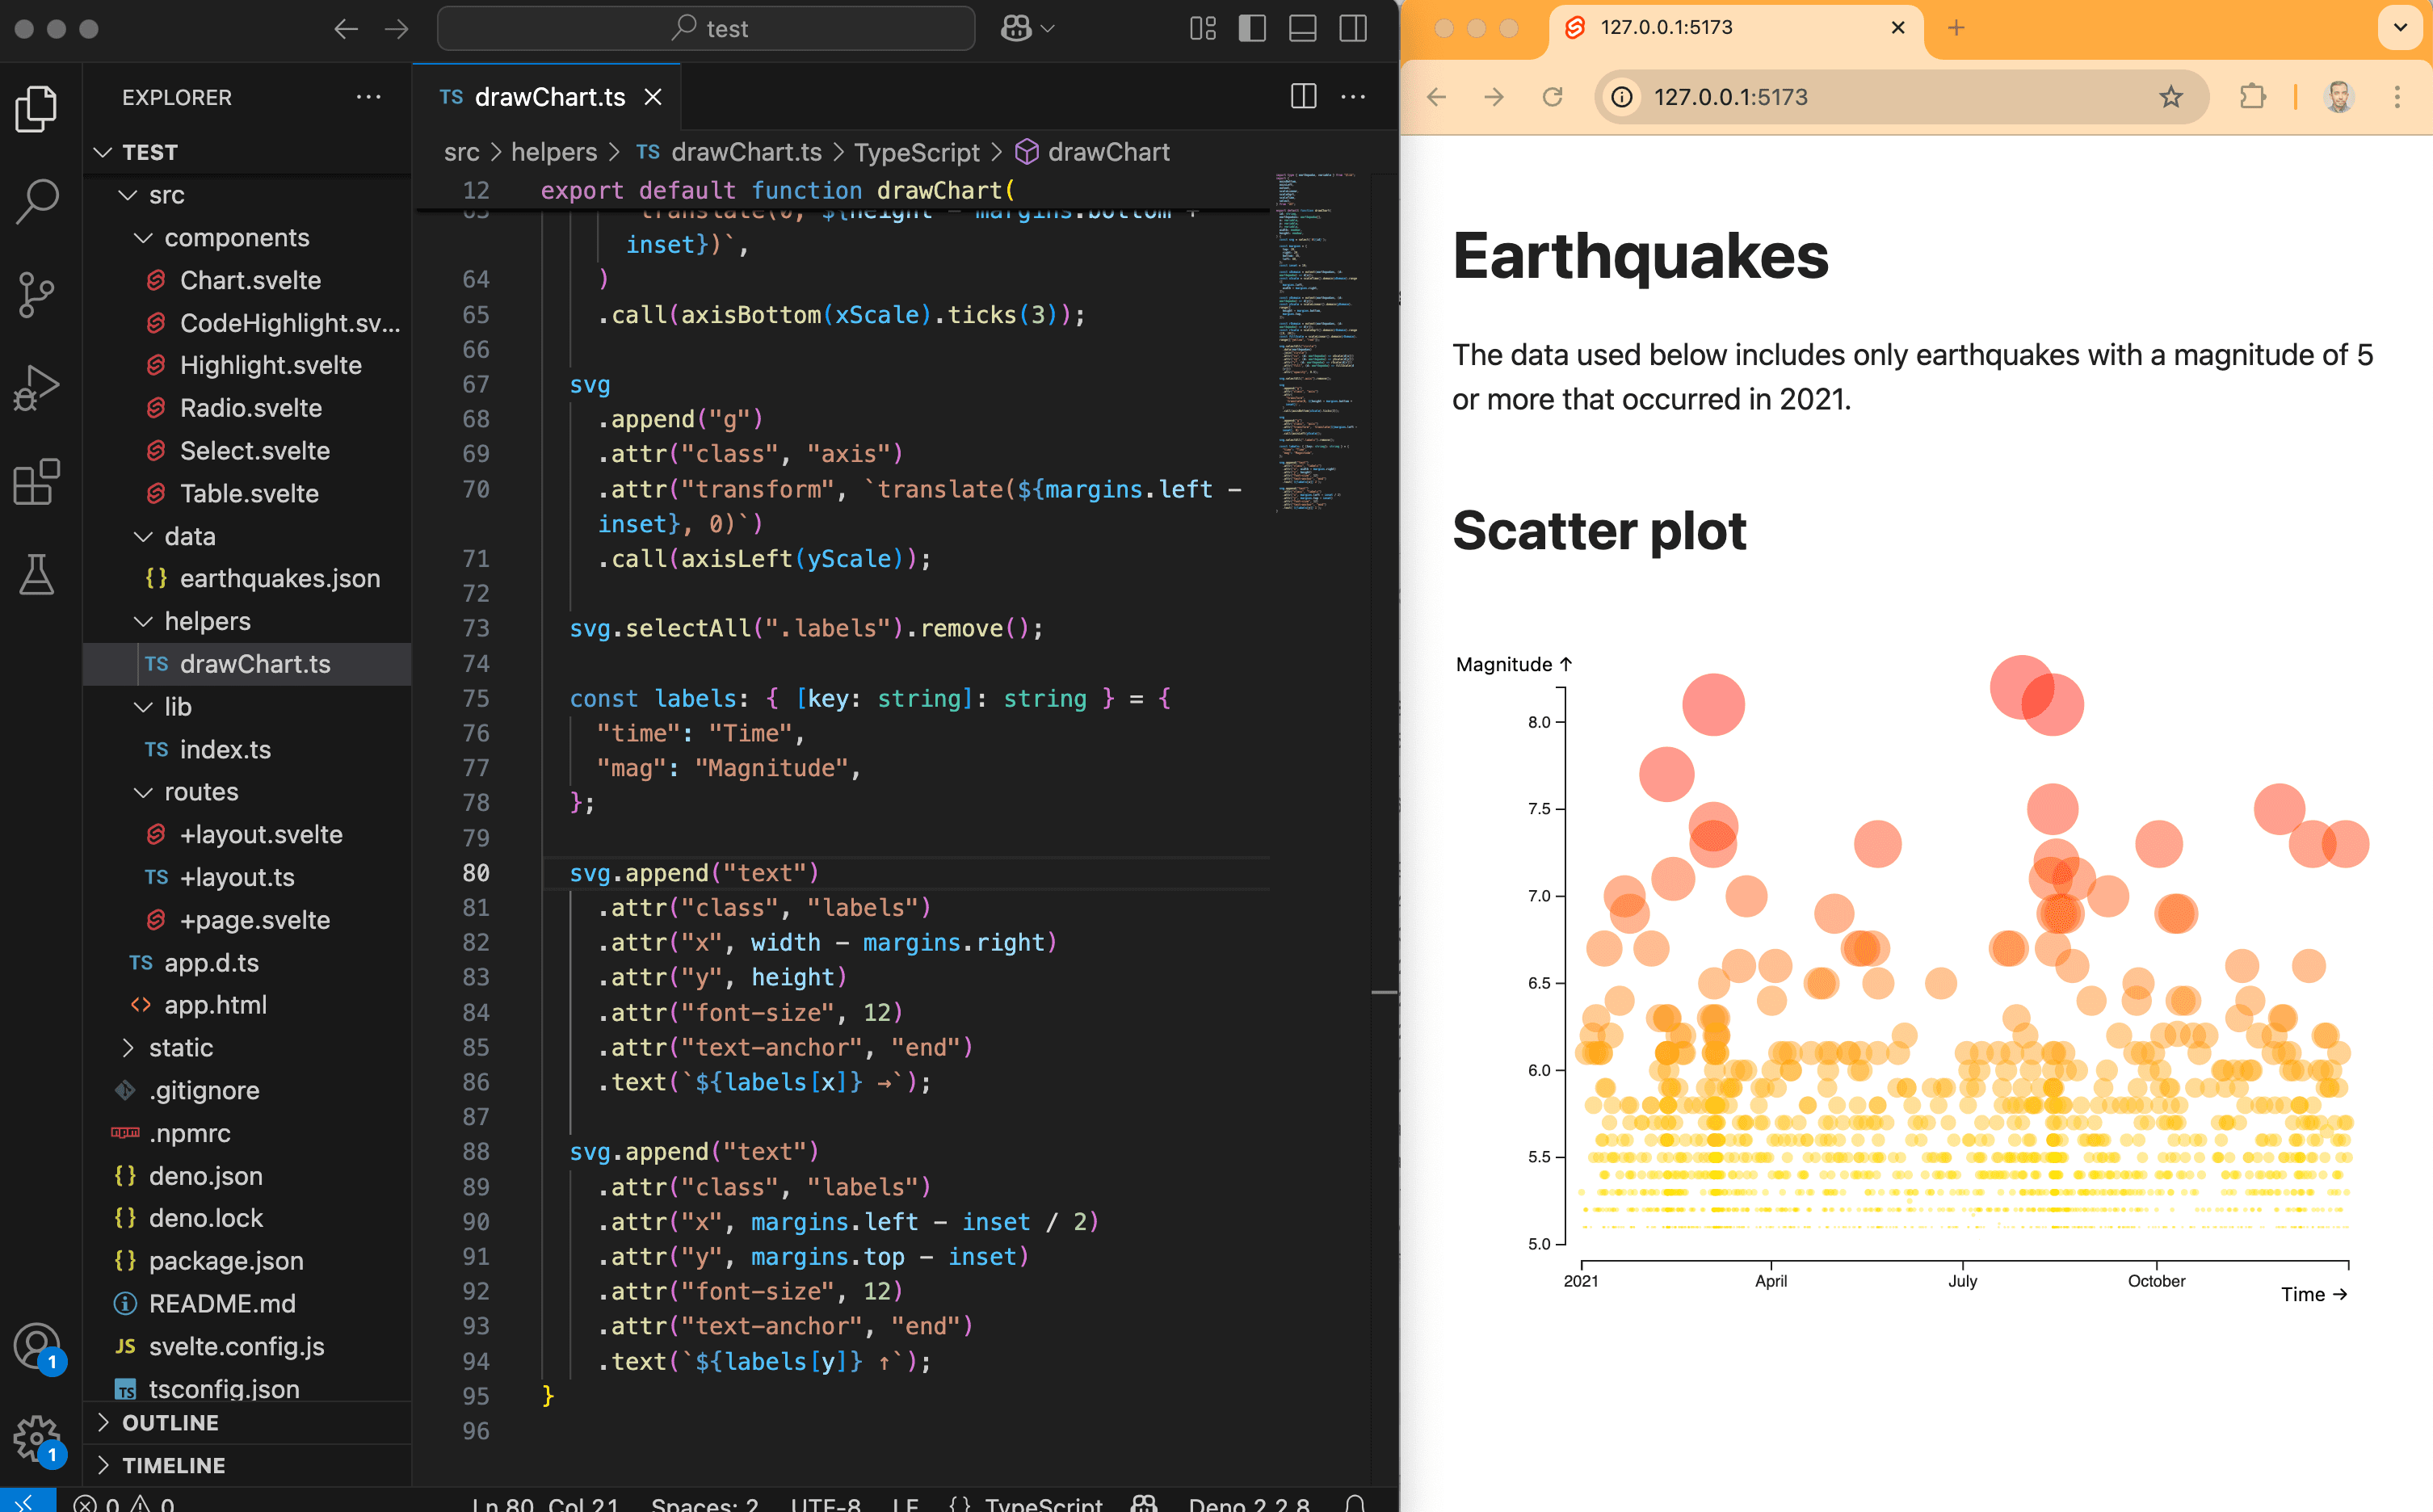Image resolution: width=2433 pixels, height=1512 pixels.
Task: Open Explorer Views and More Actions
Action: pos(368,97)
